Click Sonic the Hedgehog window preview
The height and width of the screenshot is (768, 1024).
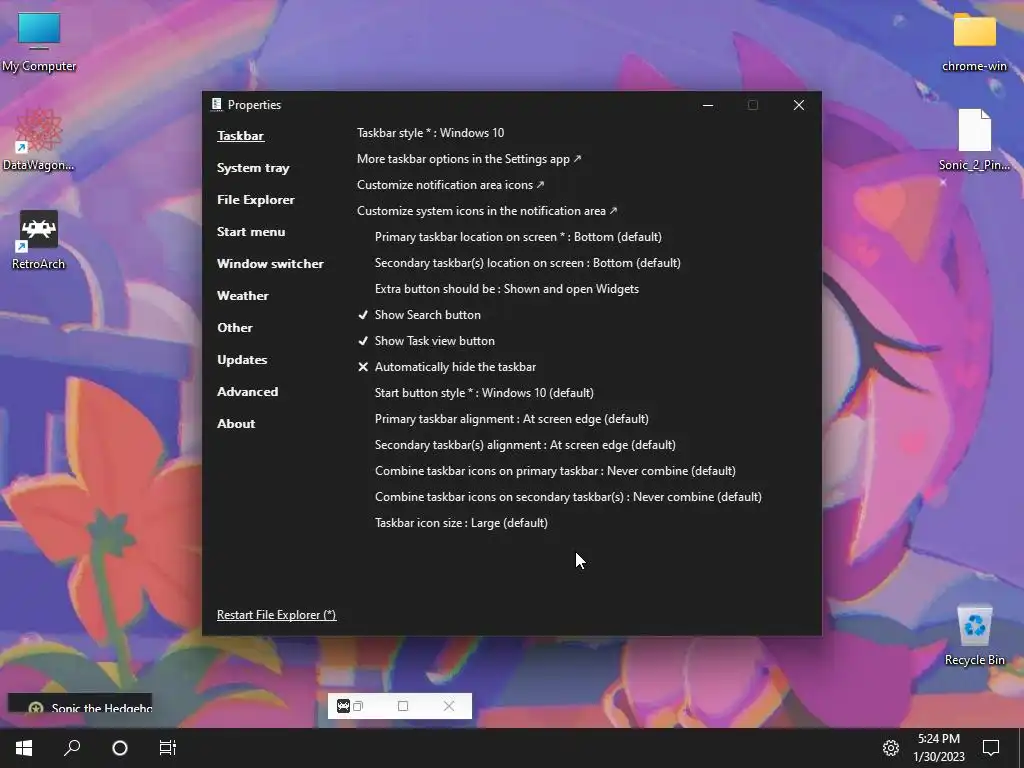coord(80,703)
